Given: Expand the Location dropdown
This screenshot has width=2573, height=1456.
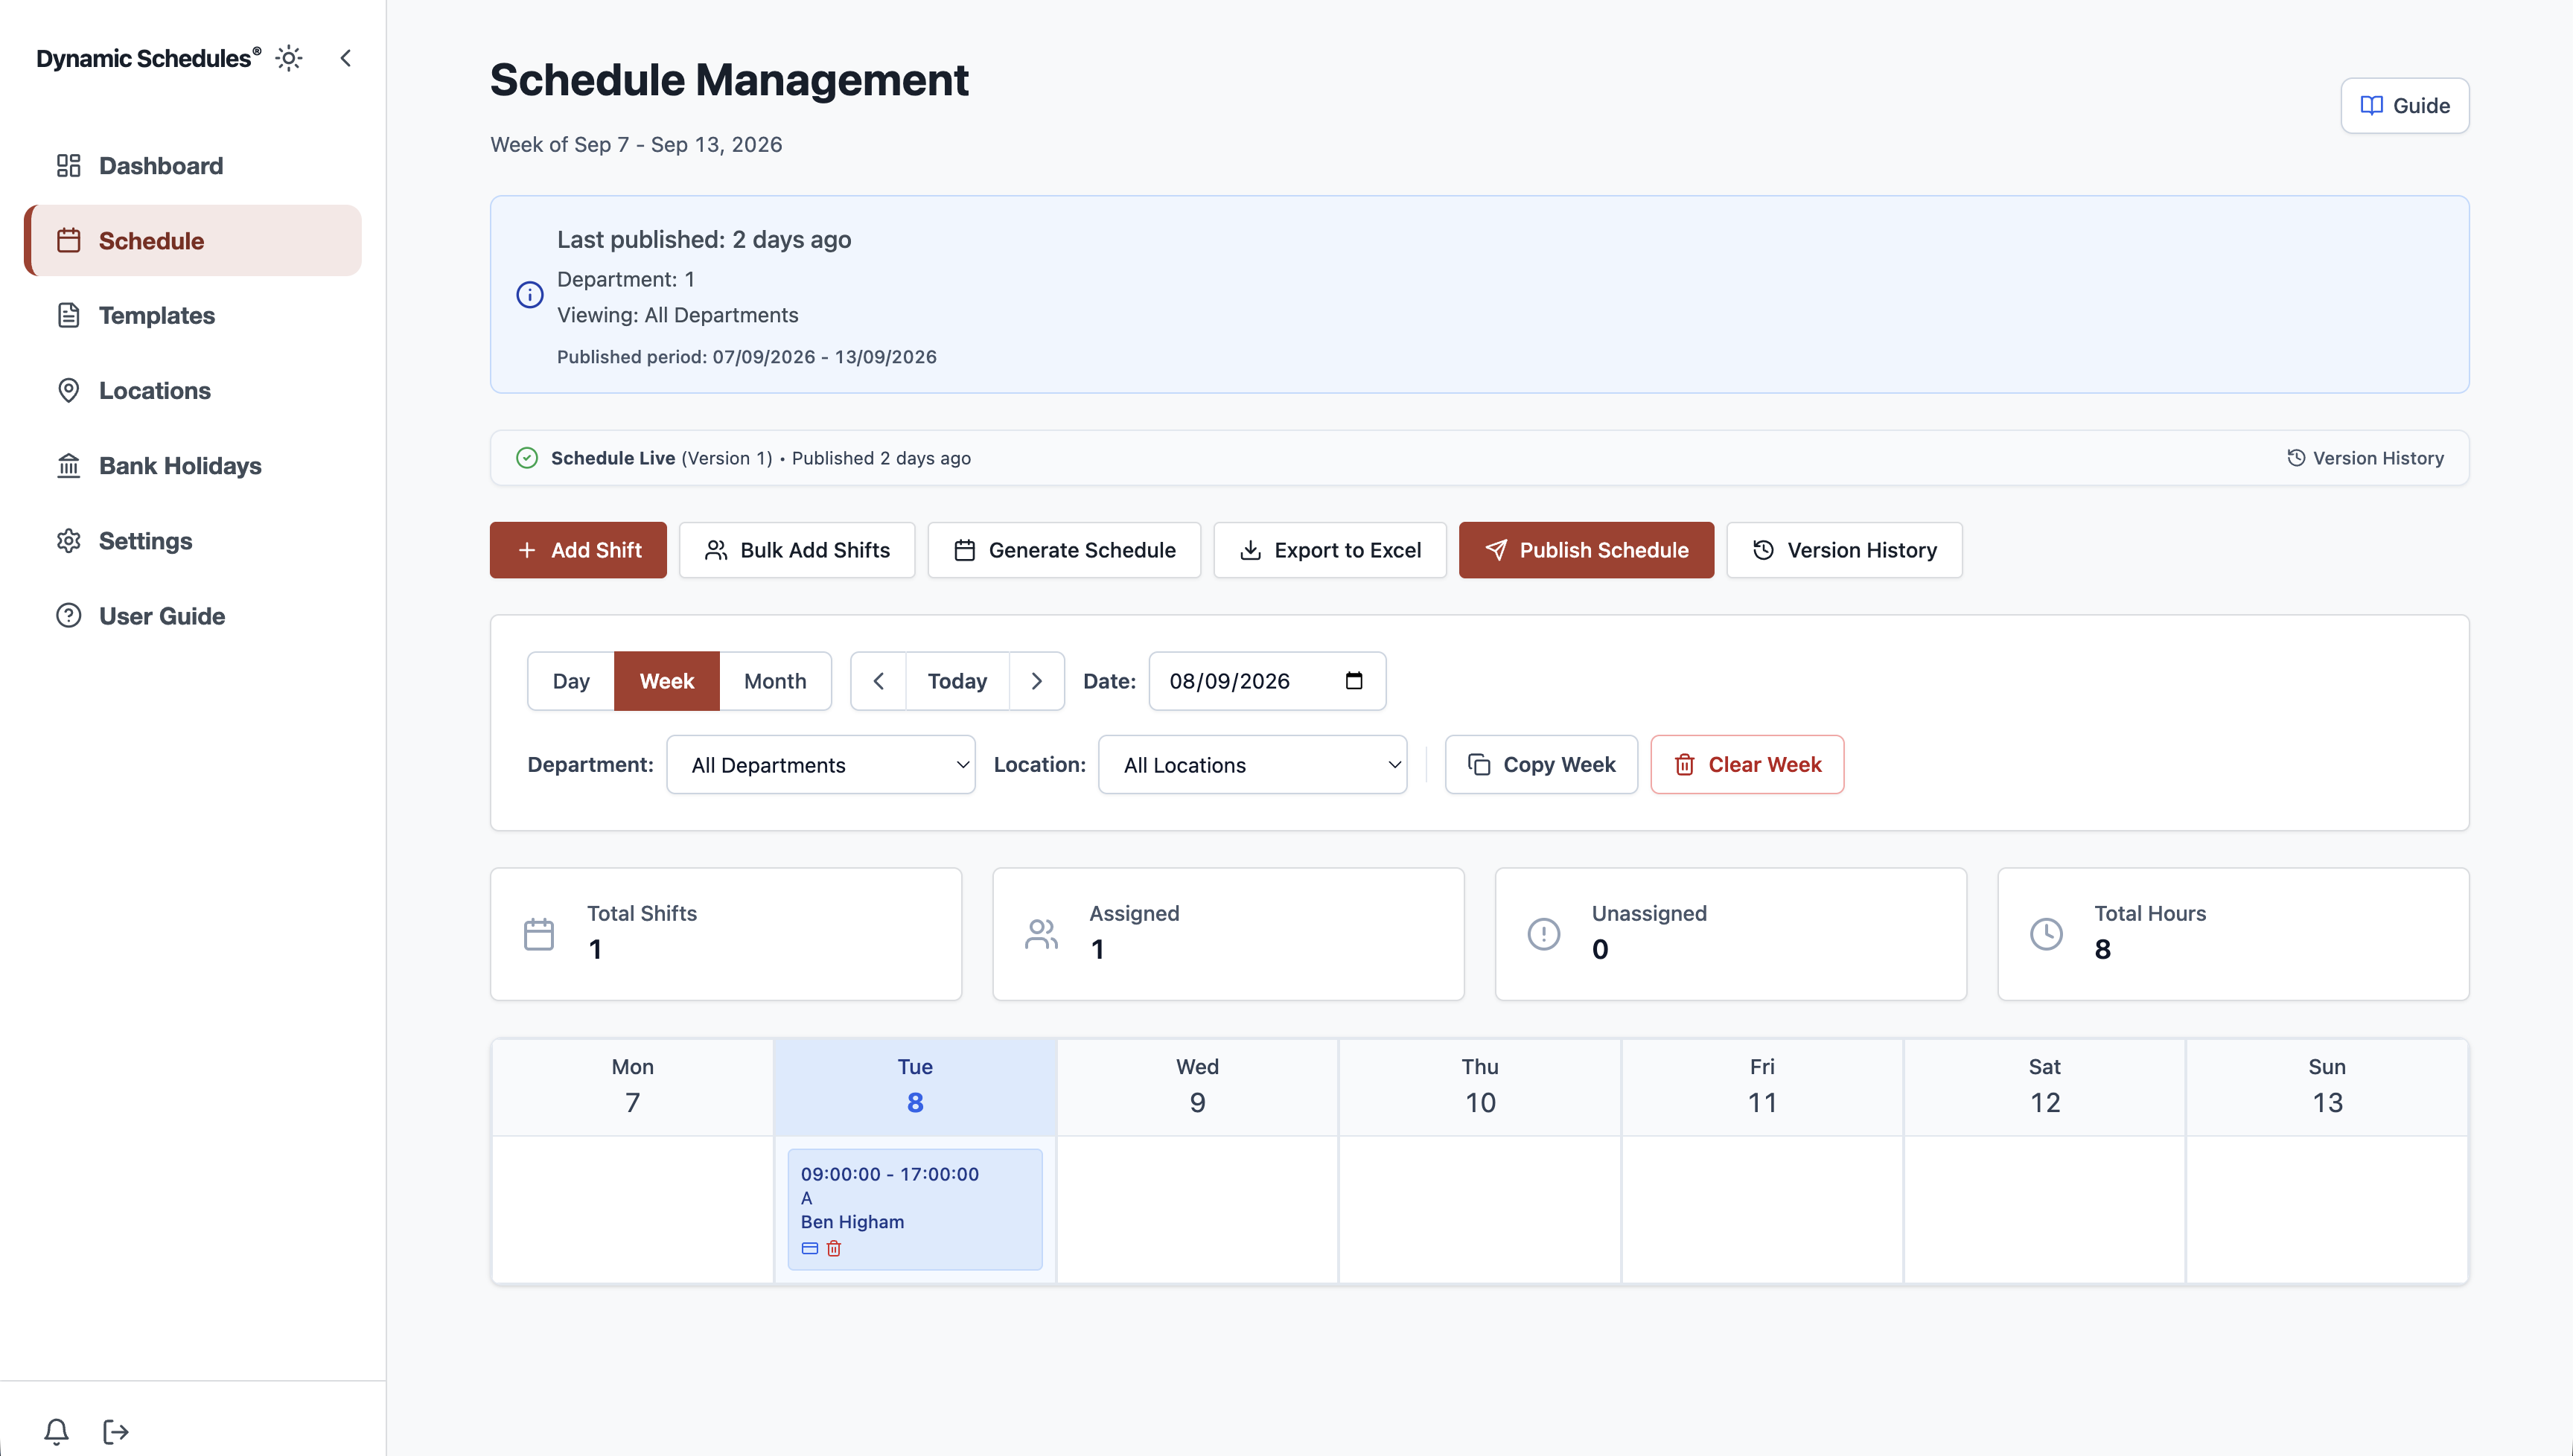Looking at the screenshot, I should (1252, 765).
